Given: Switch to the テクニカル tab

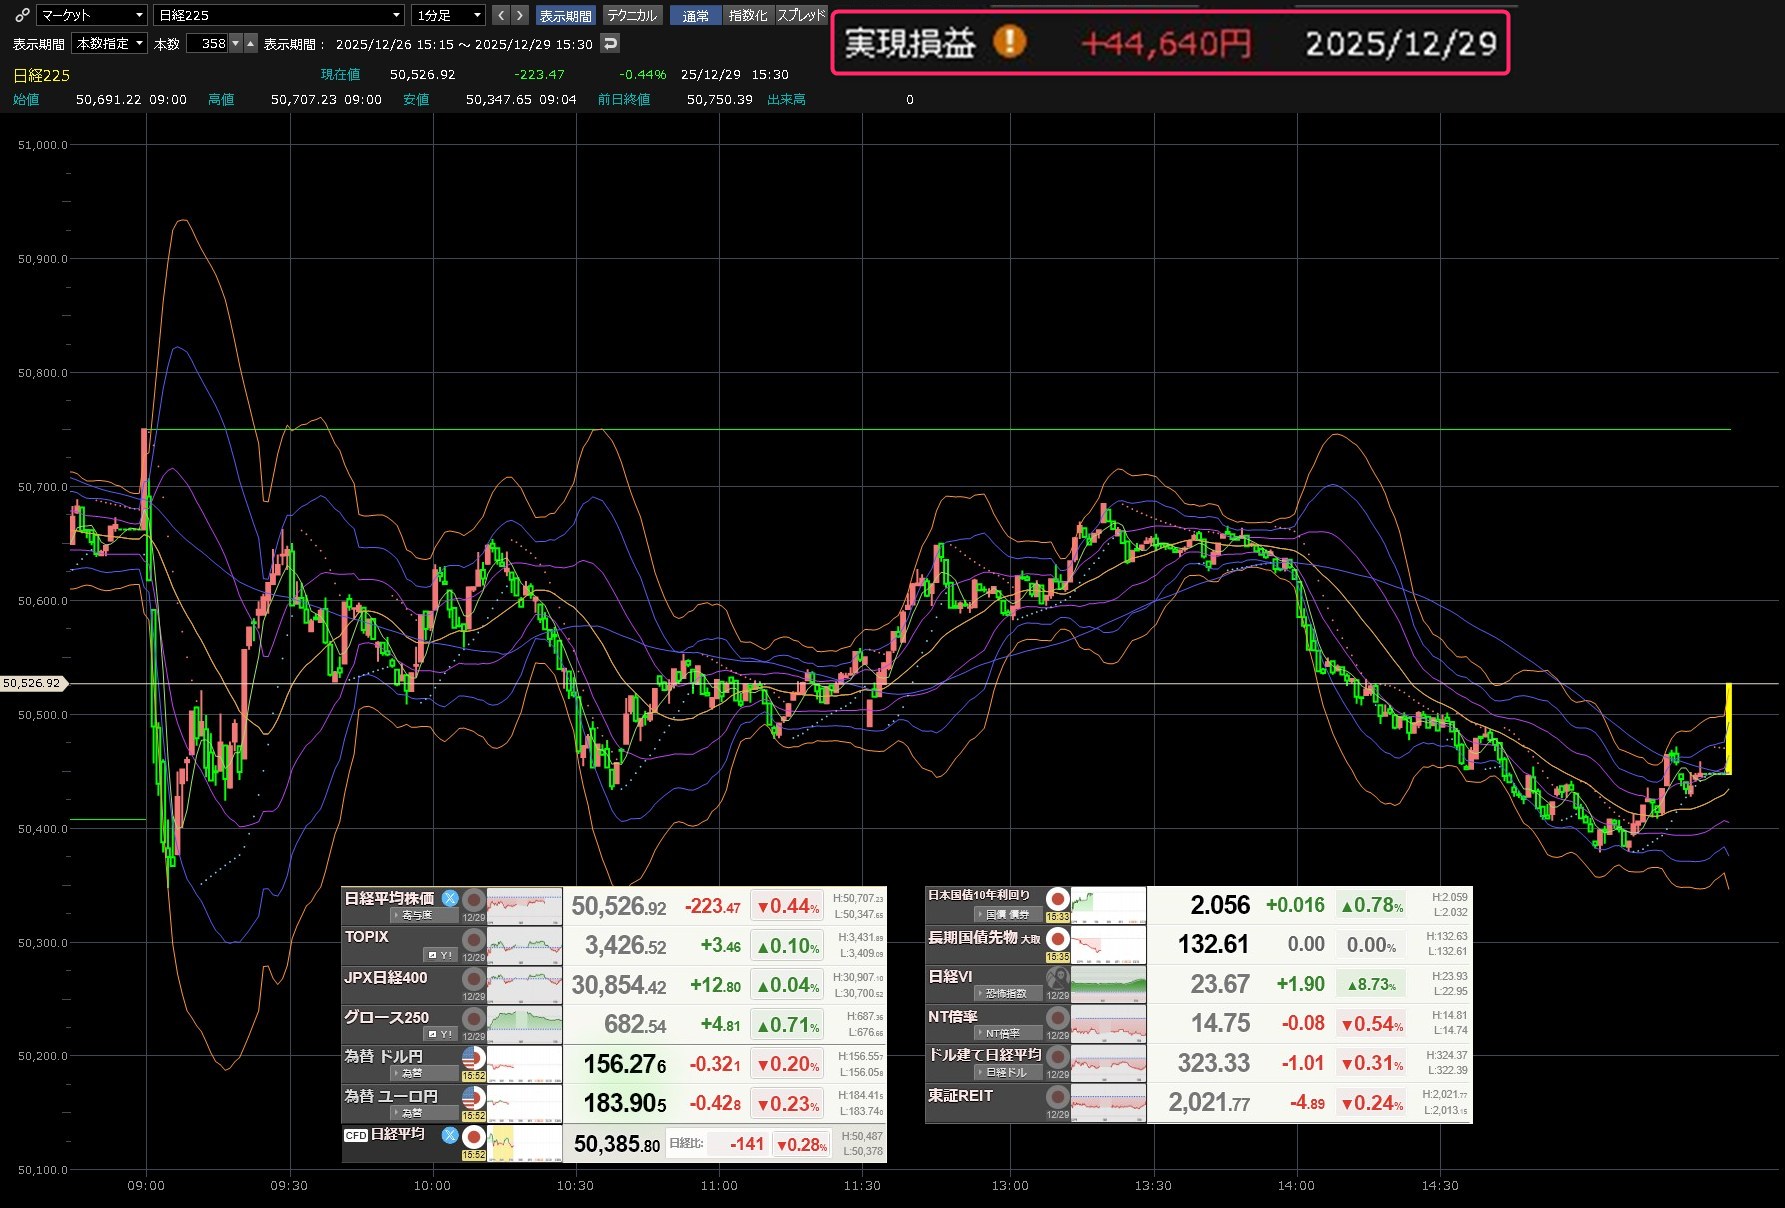Looking at the screenshot, I should click(632, 15).
